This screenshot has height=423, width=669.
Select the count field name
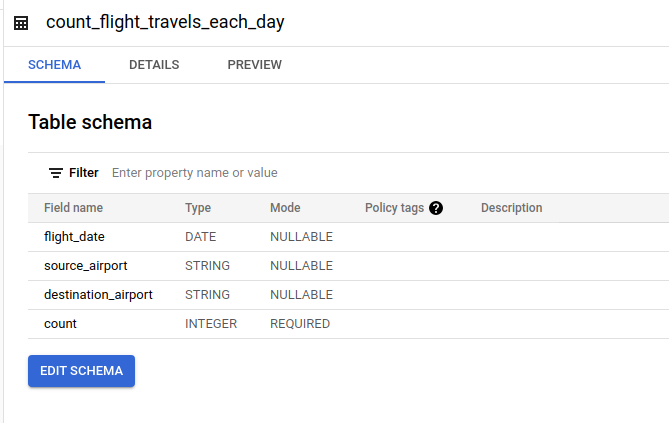coord(60,324)
